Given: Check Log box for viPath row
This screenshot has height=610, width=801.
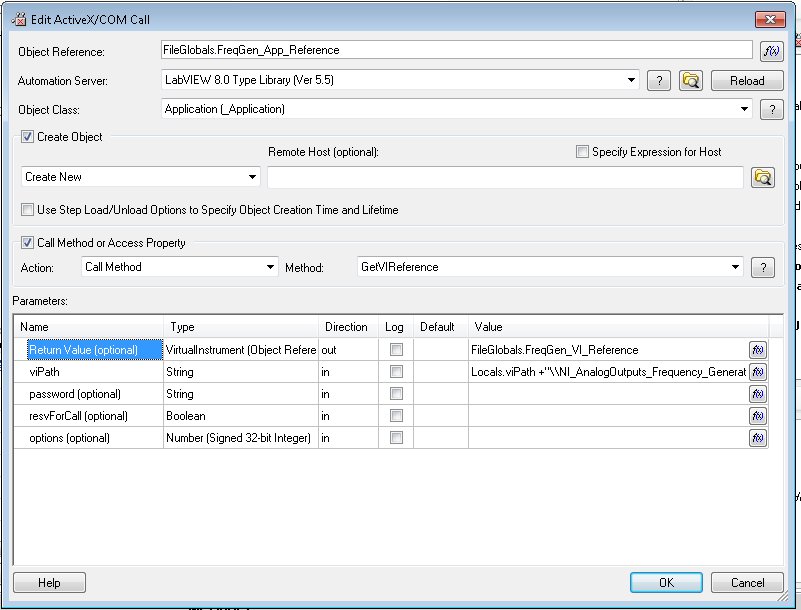Looking at the screenshot, I should [x=396, y=371].
